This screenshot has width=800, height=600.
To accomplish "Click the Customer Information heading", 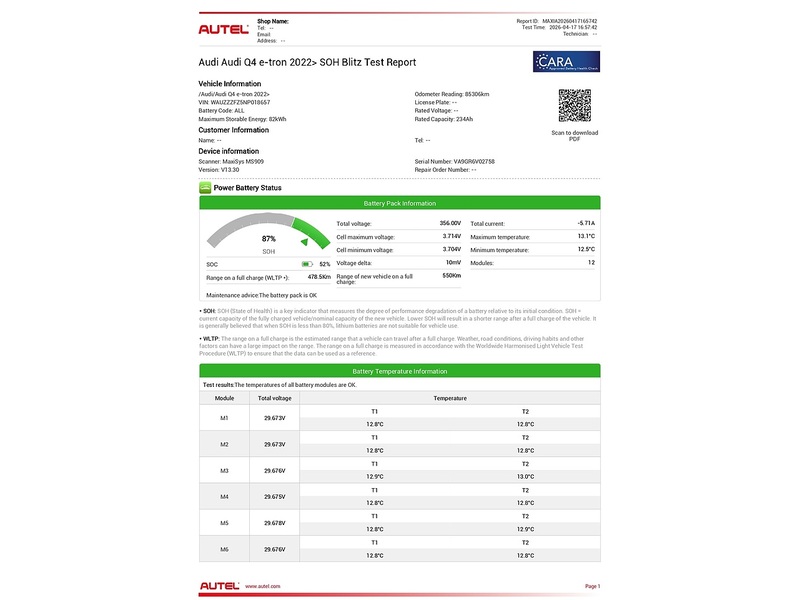I will (234, 130).
